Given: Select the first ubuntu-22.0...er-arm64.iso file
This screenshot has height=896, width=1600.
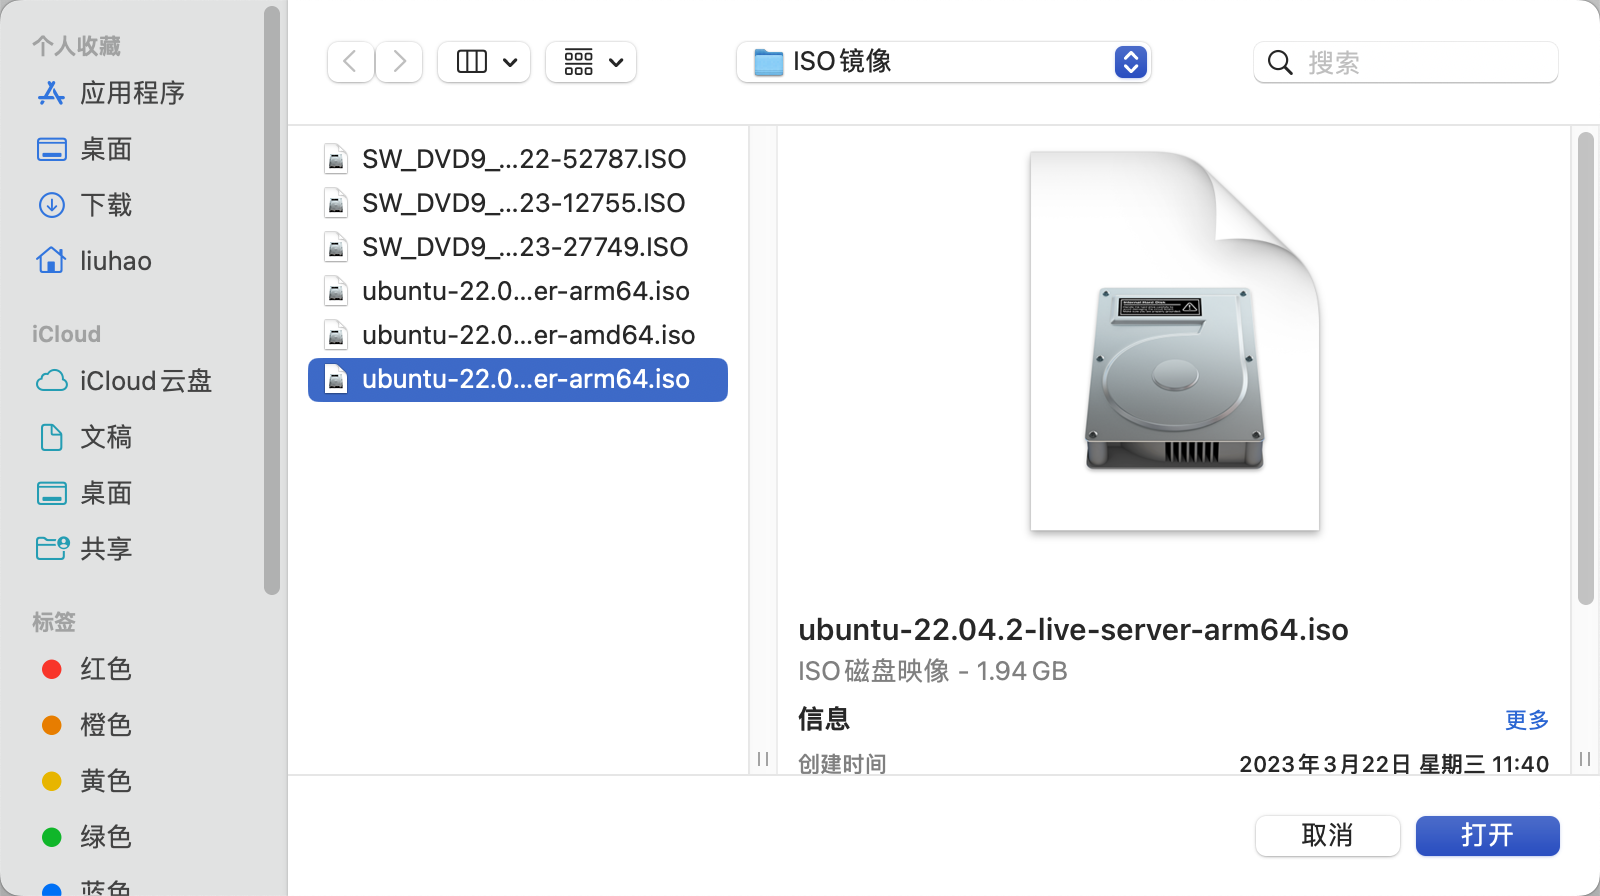Looking at the screenshot, I should tap(518, 291).
